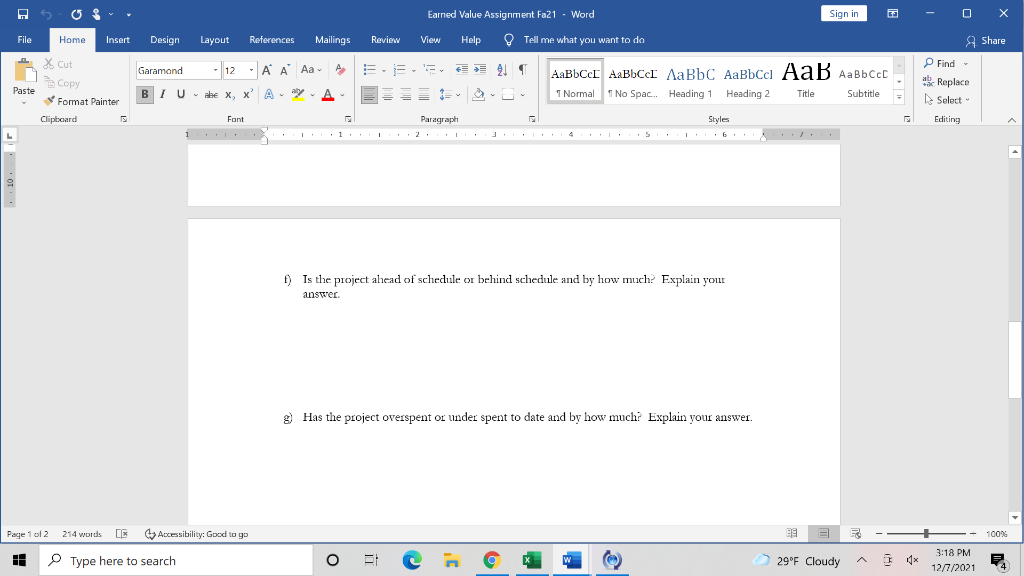Select the Underline icon
The image size is (1024, 576).
(180, 93)
